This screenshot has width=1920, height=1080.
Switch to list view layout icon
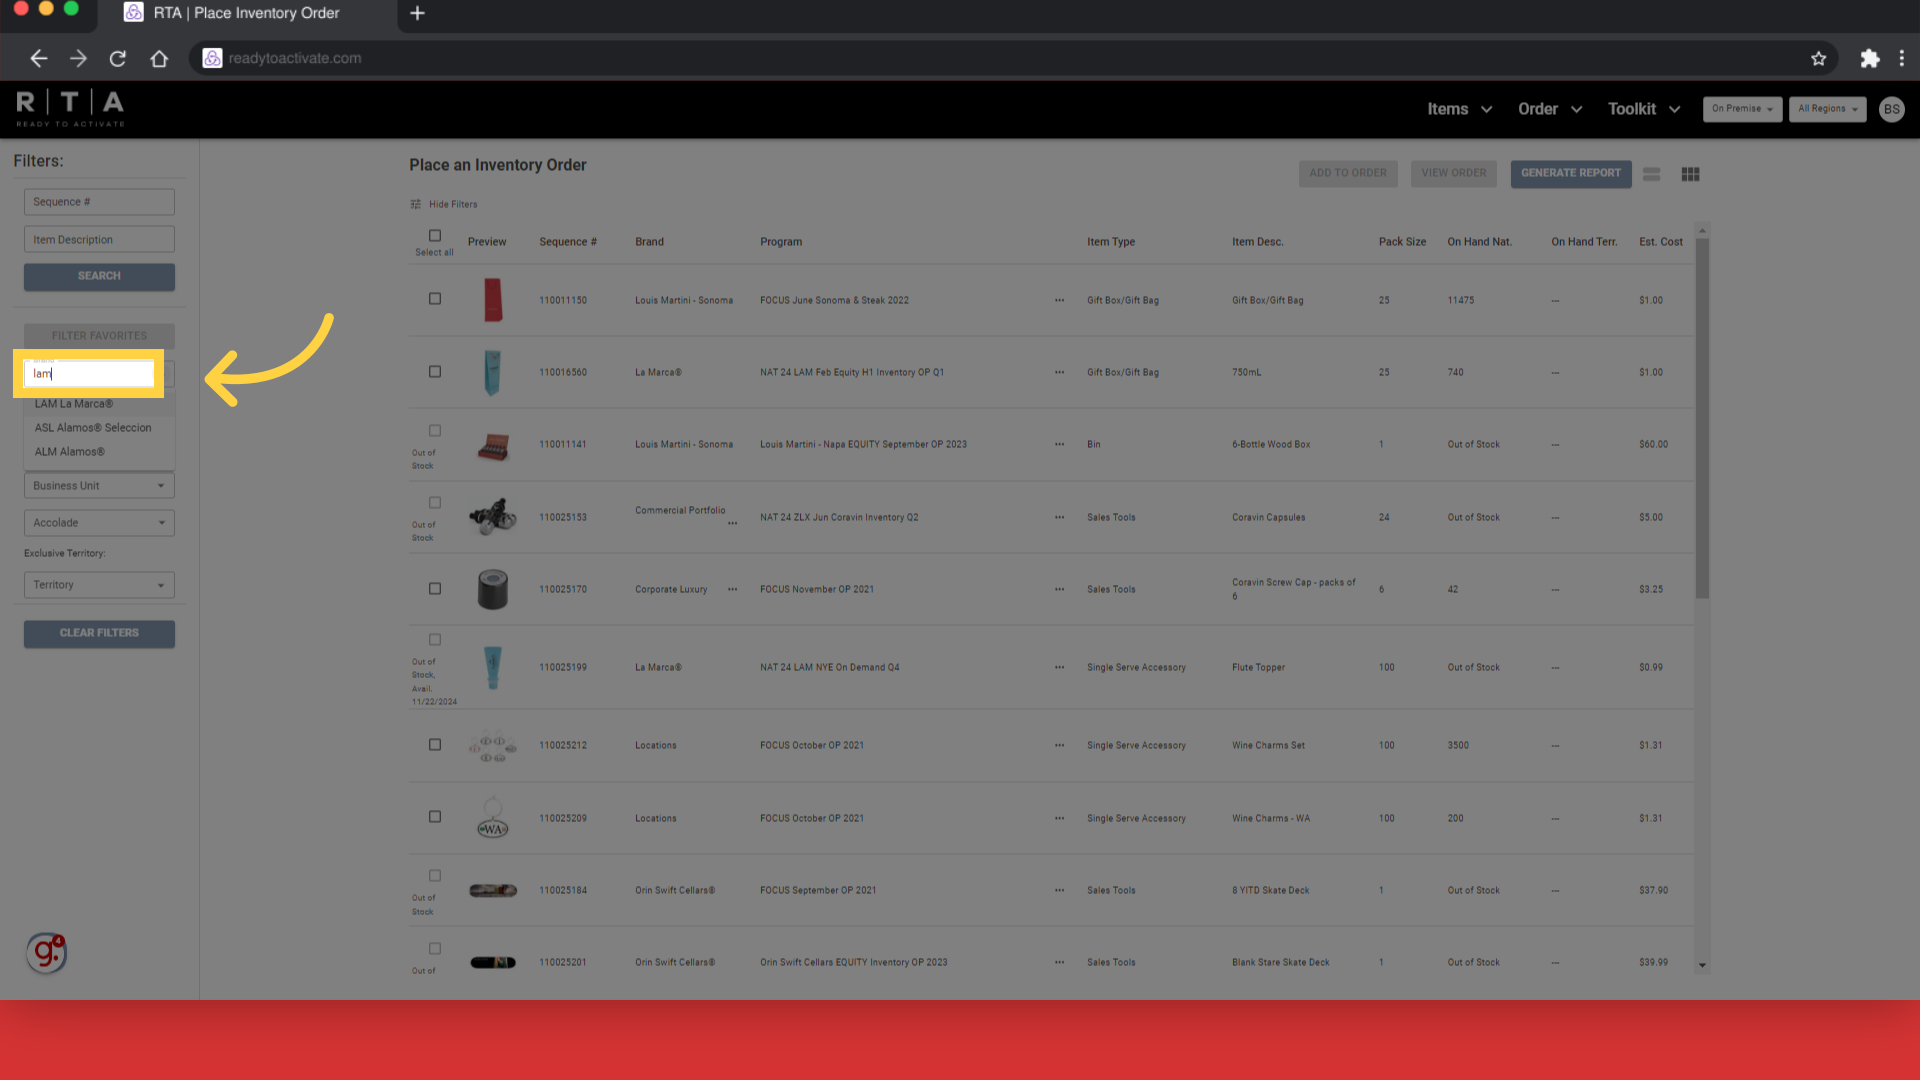[1651, 174]
